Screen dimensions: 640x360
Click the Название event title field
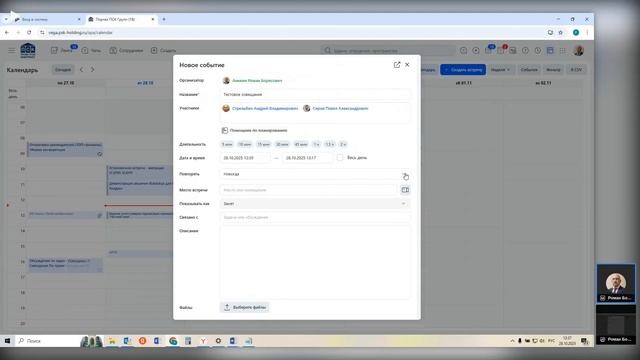(x=315, y=94)
